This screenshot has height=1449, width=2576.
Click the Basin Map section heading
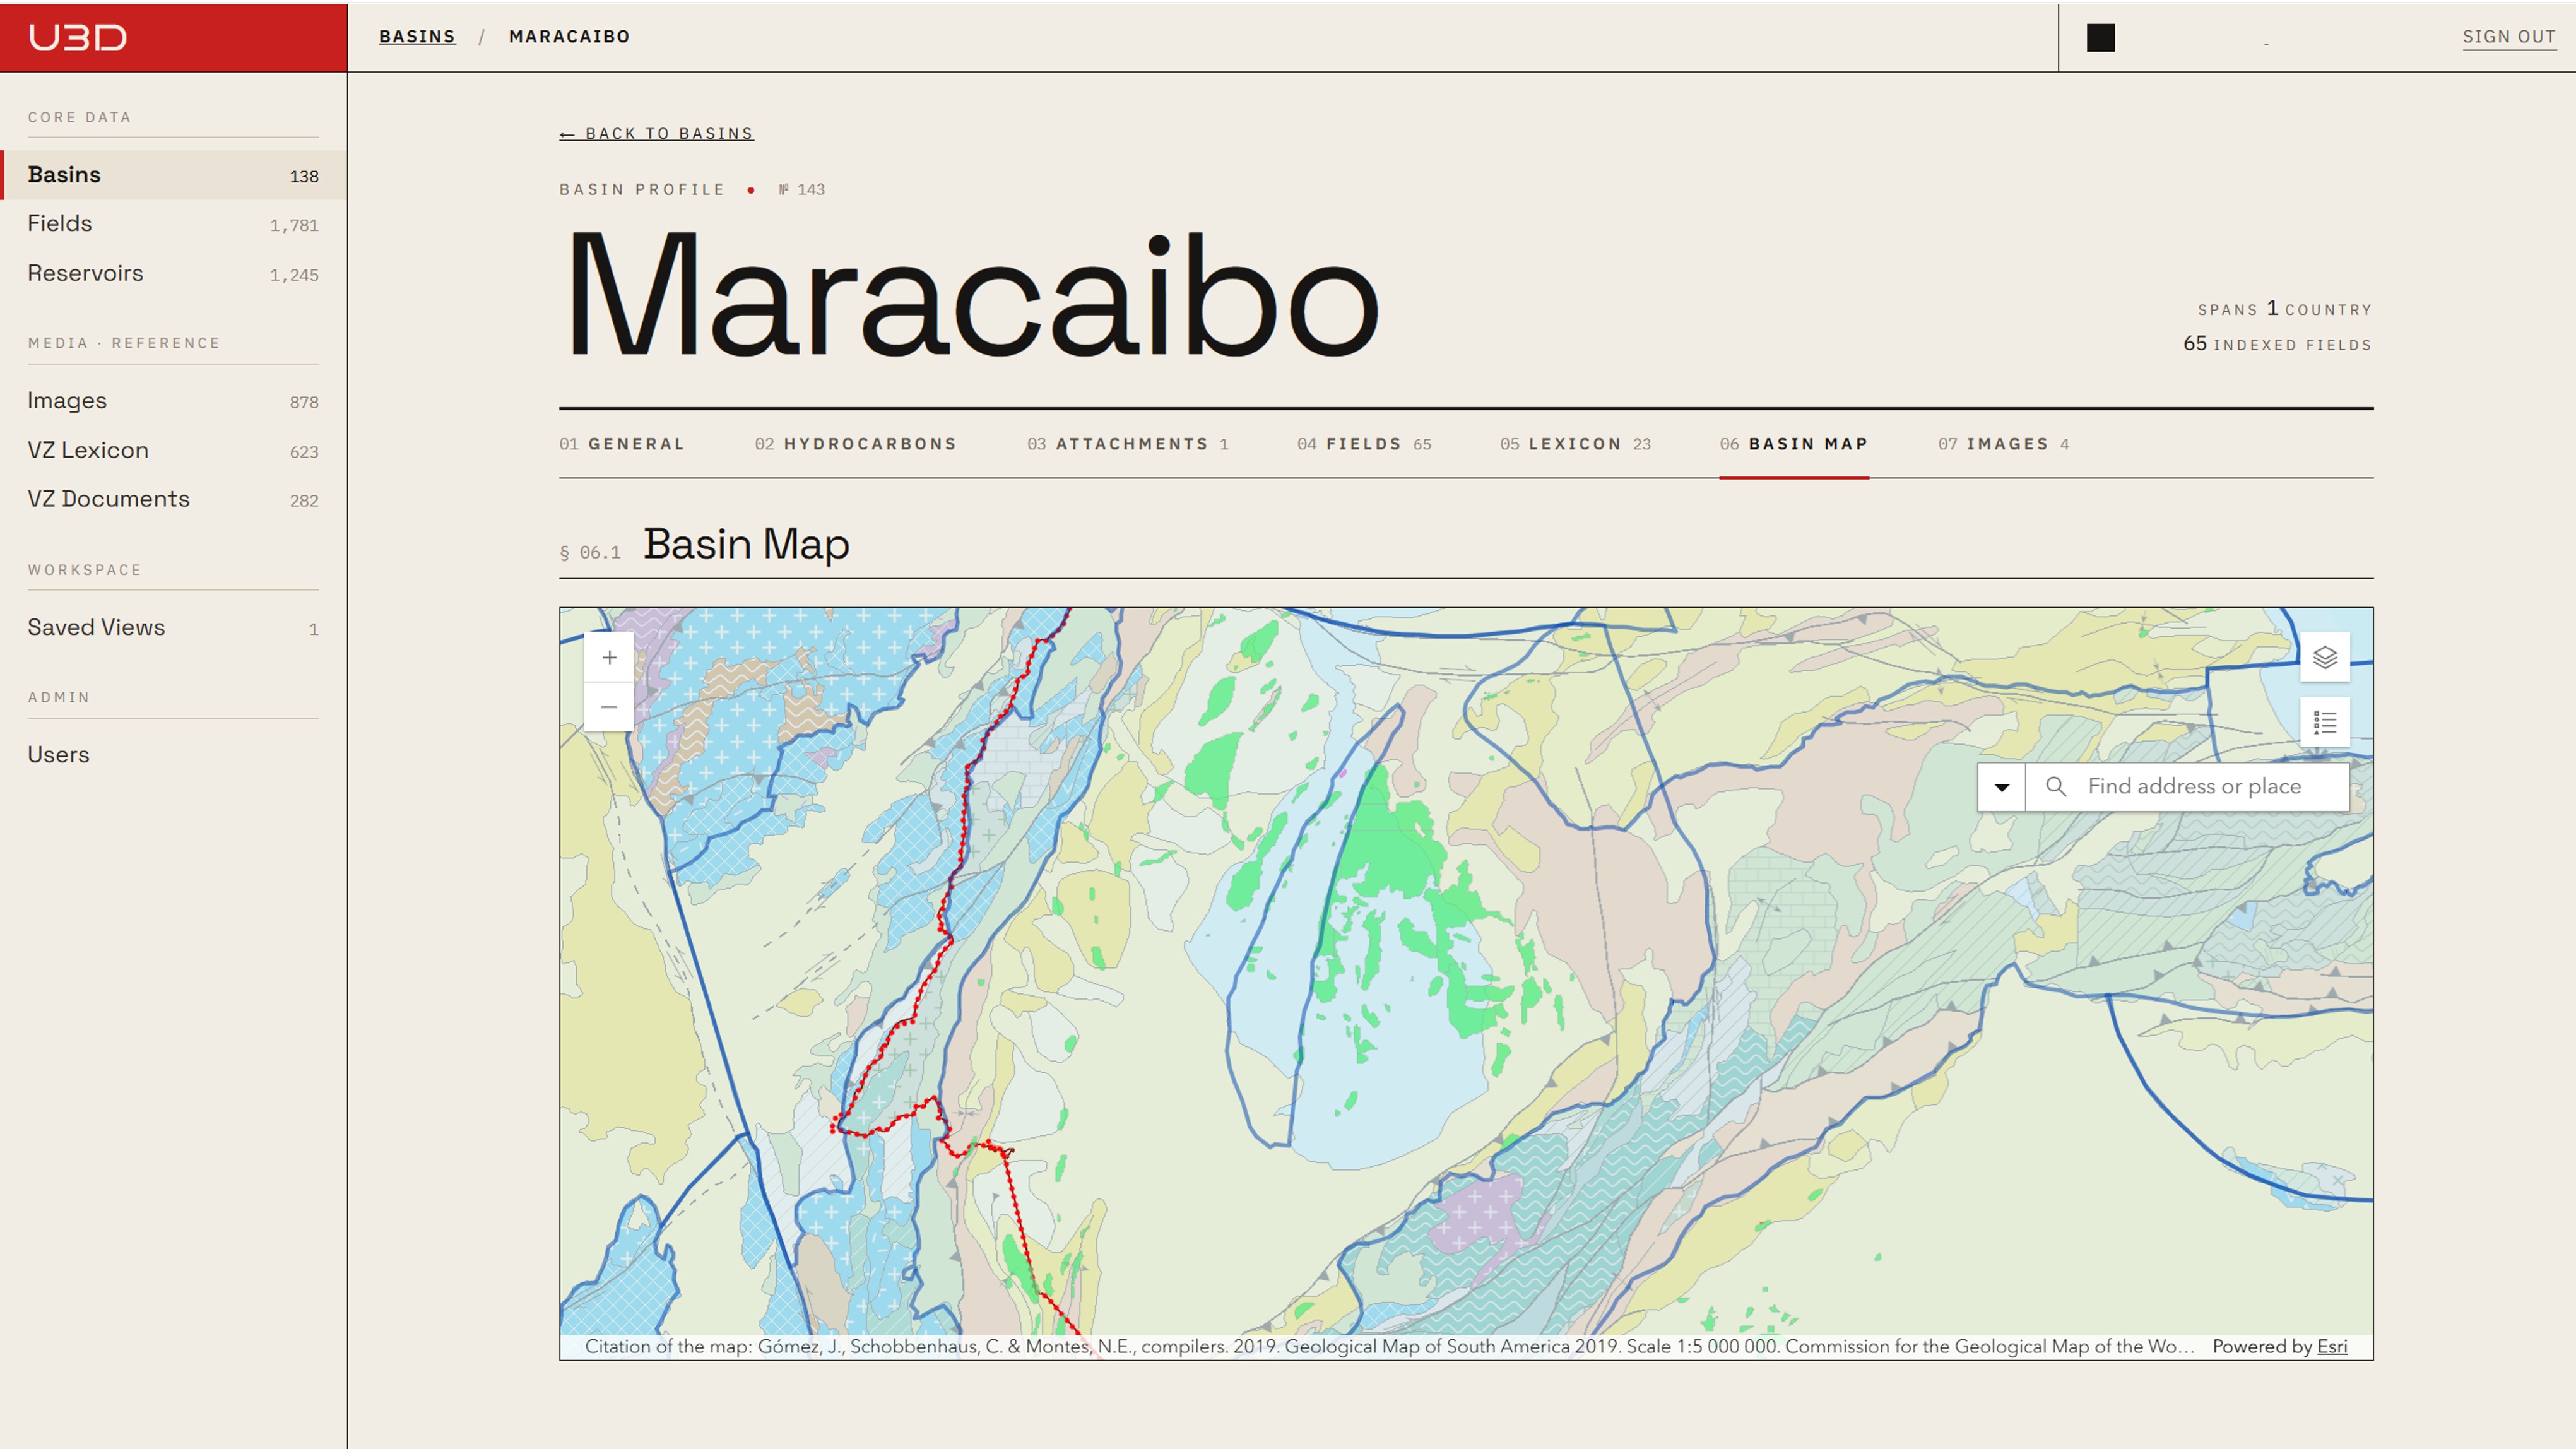point(746,545)
